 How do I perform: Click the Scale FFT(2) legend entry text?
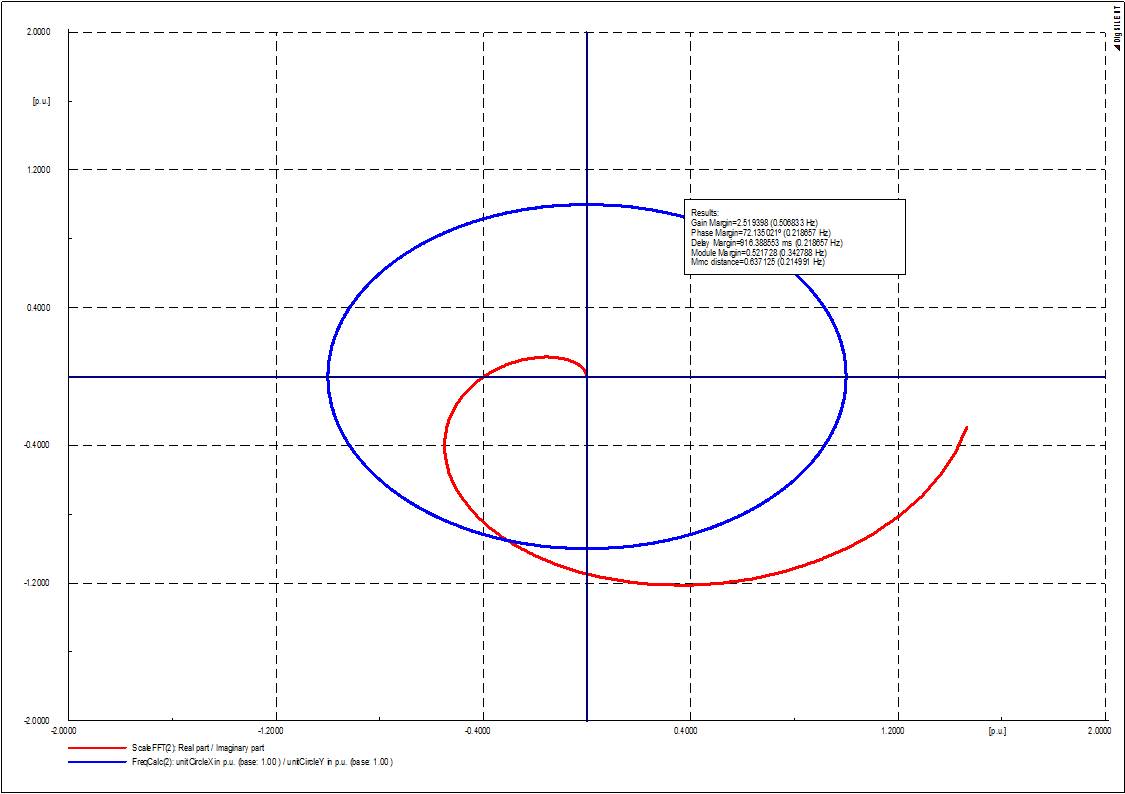click(198, 748)
